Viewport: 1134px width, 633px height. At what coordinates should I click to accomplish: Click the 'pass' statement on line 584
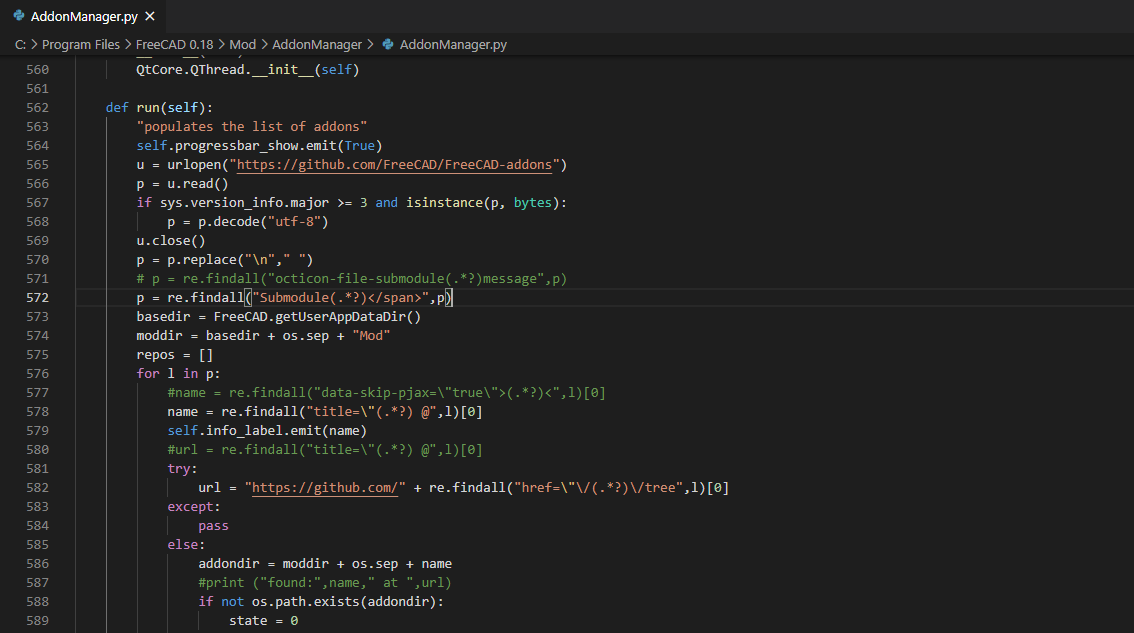click(213, 526)
